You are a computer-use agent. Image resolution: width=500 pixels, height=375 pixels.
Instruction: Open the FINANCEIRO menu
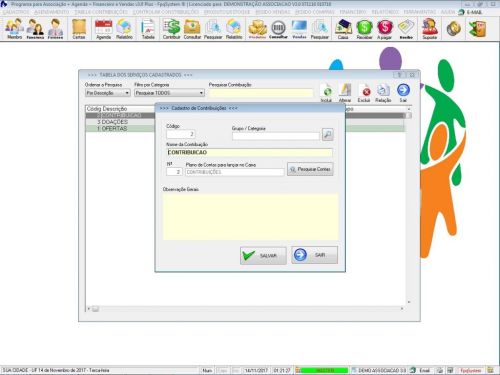click(x=353, y=12)
